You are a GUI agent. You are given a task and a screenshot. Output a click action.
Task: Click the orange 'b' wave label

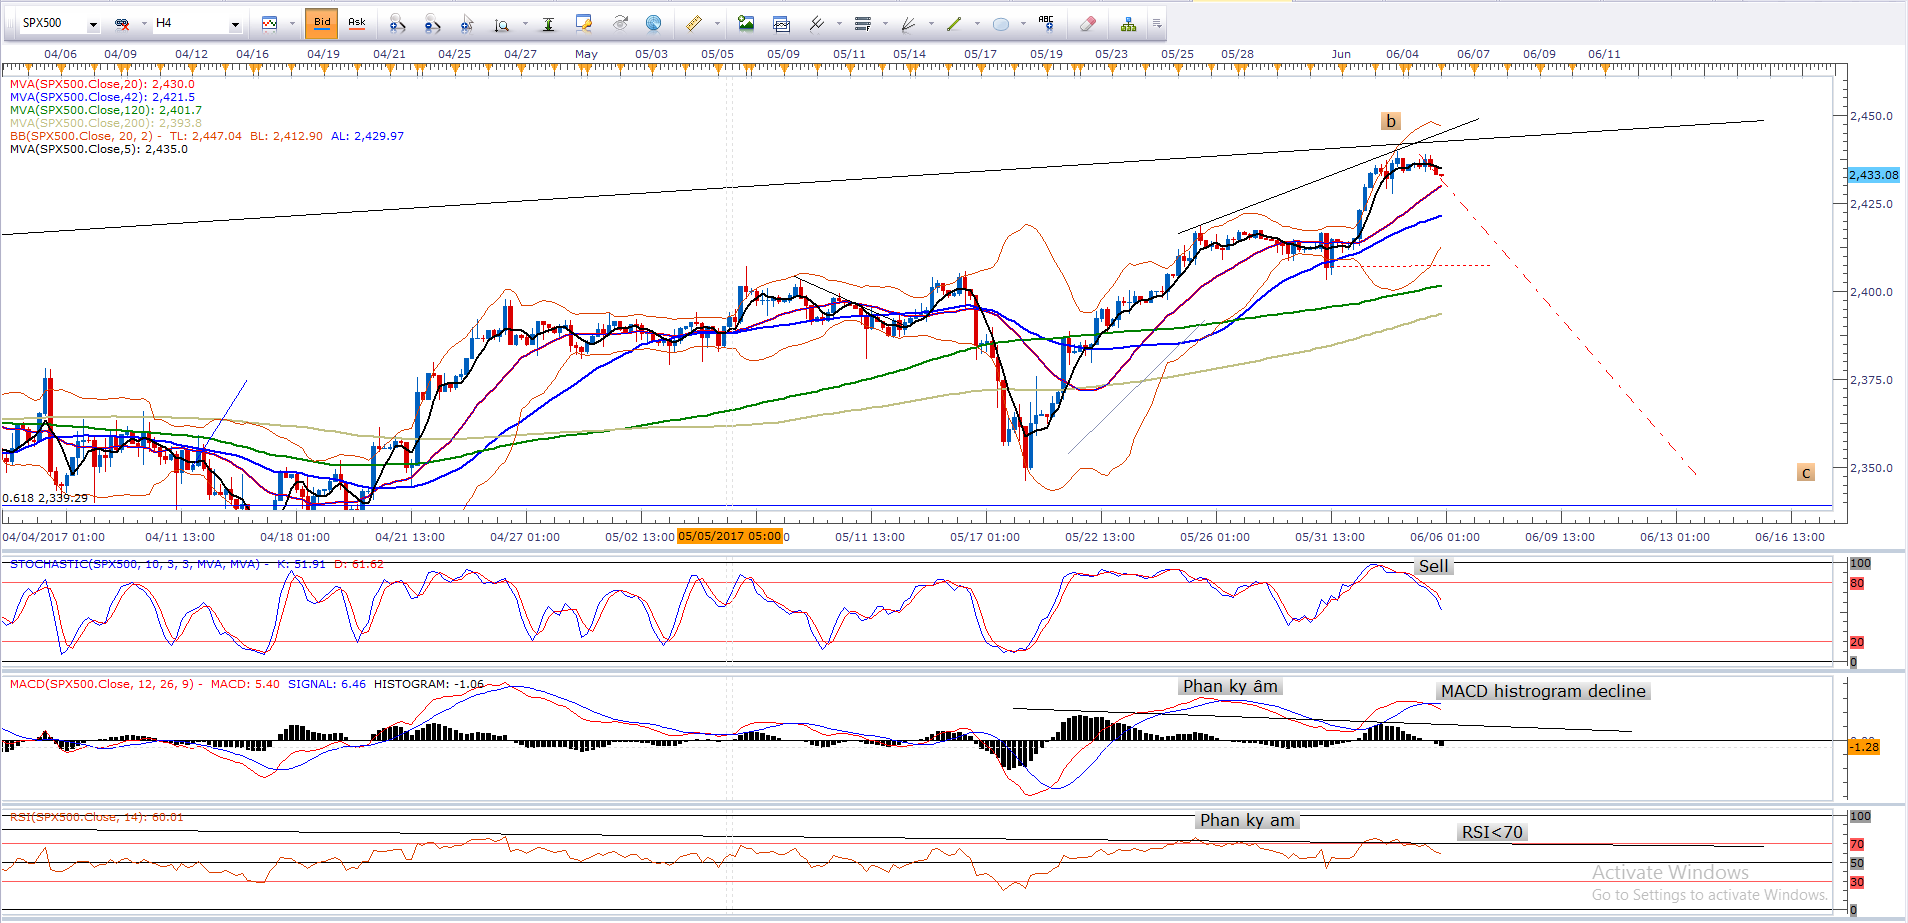1390,121
